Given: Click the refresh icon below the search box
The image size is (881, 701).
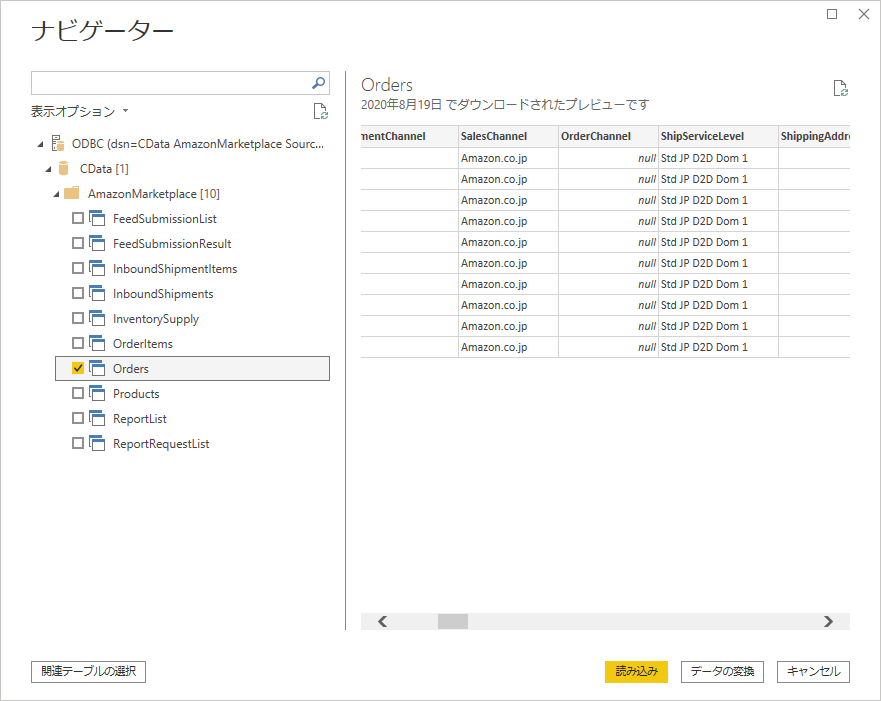Looking at the screenshot, I should (x=320, y=111).
